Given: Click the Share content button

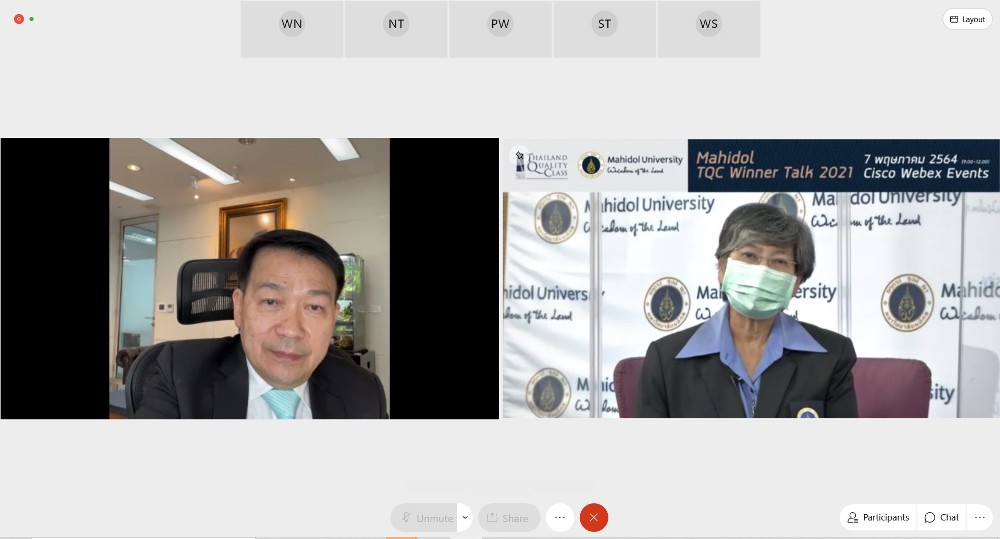Looking at the screenshot, I should click(508, 518).
